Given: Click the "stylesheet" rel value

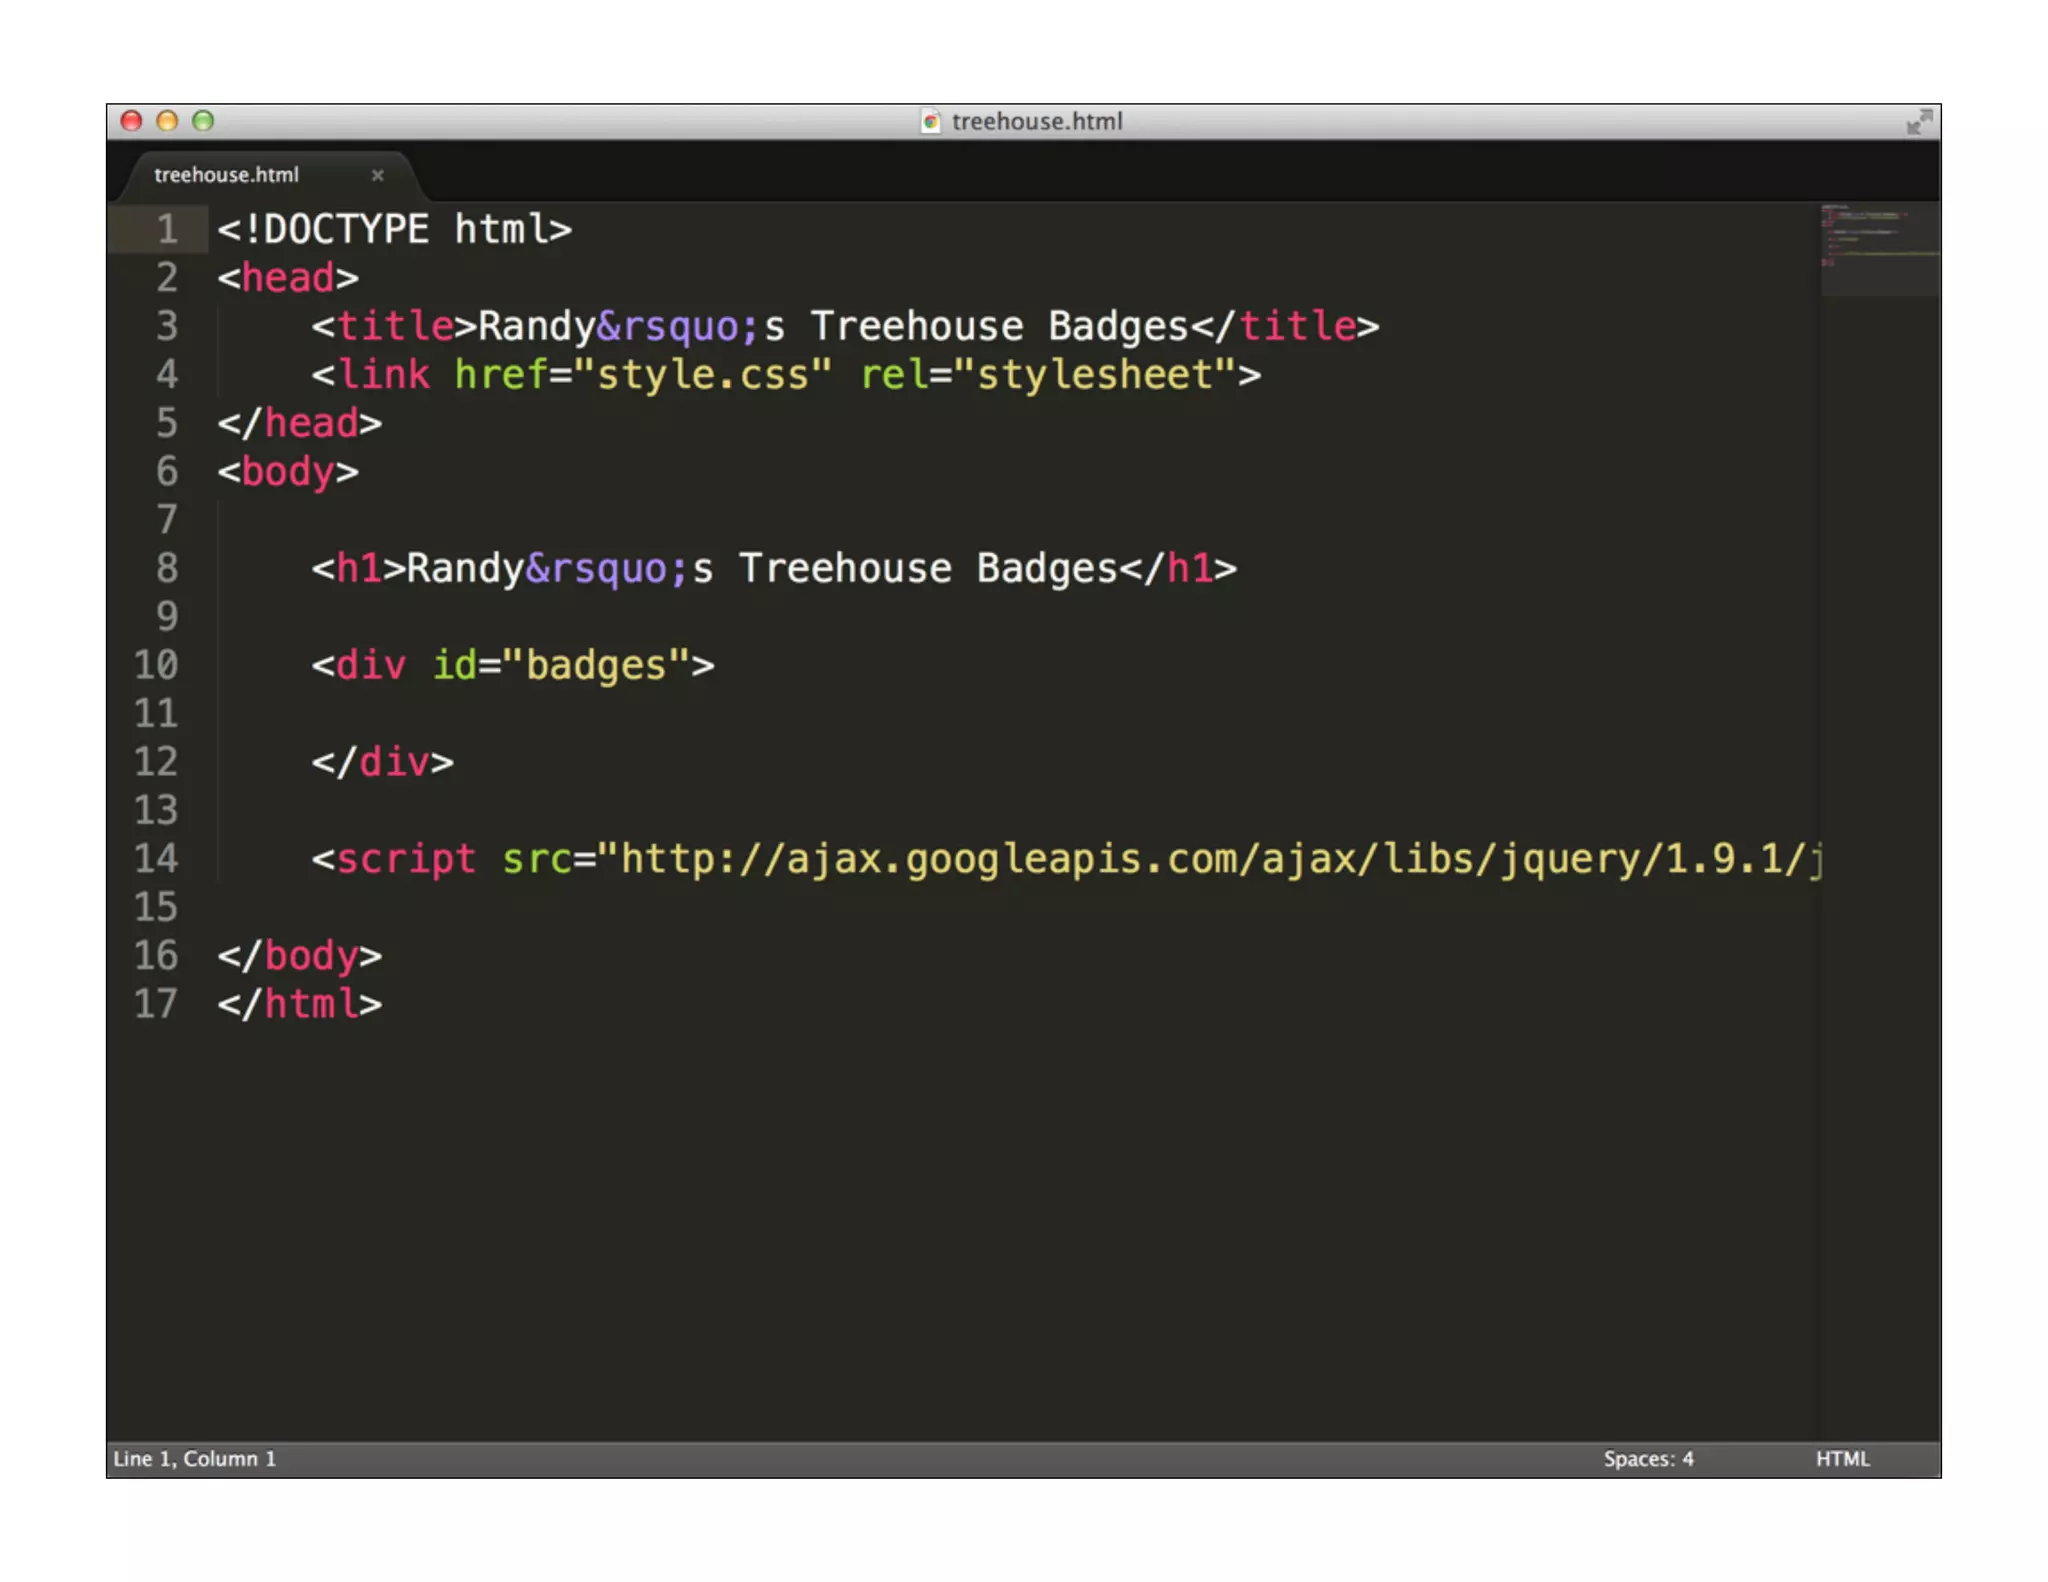Looking at the screenshot, I should click(1095, 375).
